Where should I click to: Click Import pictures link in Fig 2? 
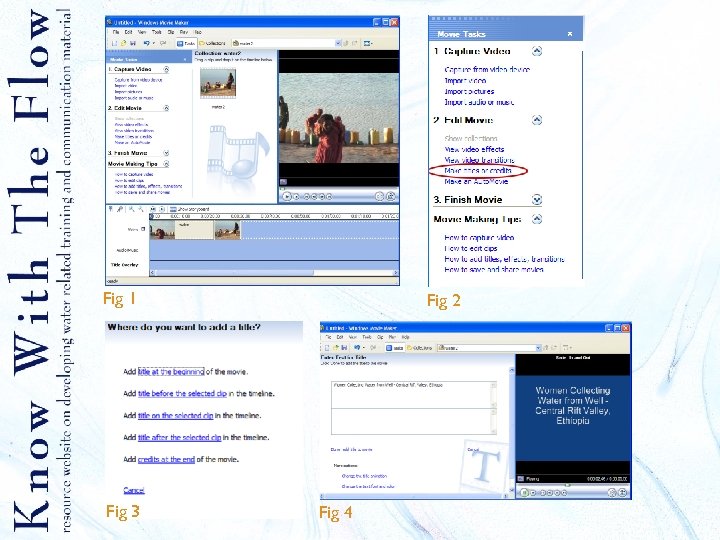pos(469,91)
